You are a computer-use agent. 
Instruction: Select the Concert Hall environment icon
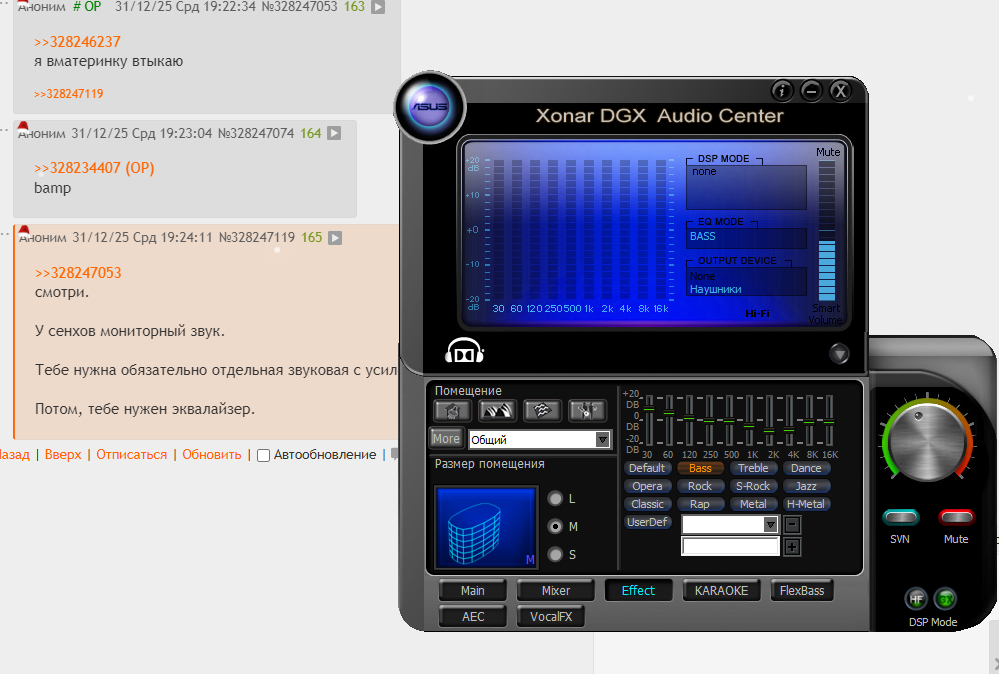pos(497,411)
